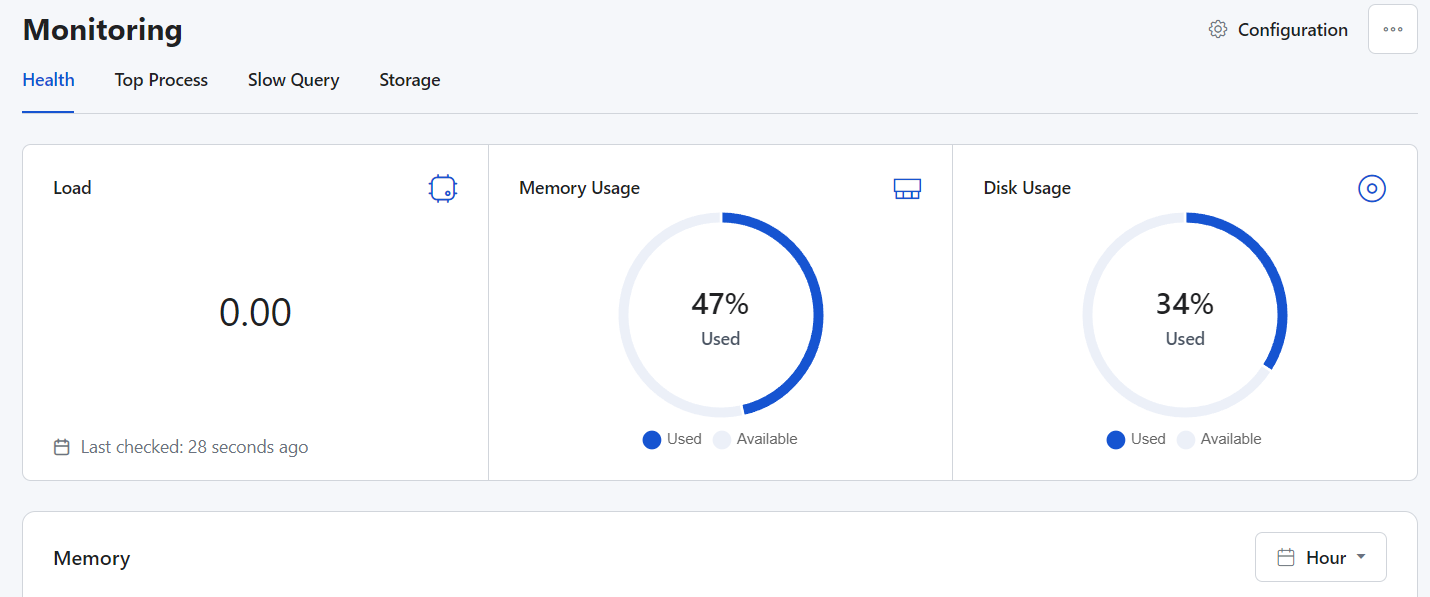Click the calendar icon beside Last checked
The image size is (1430, 597).
click(62, 447)
